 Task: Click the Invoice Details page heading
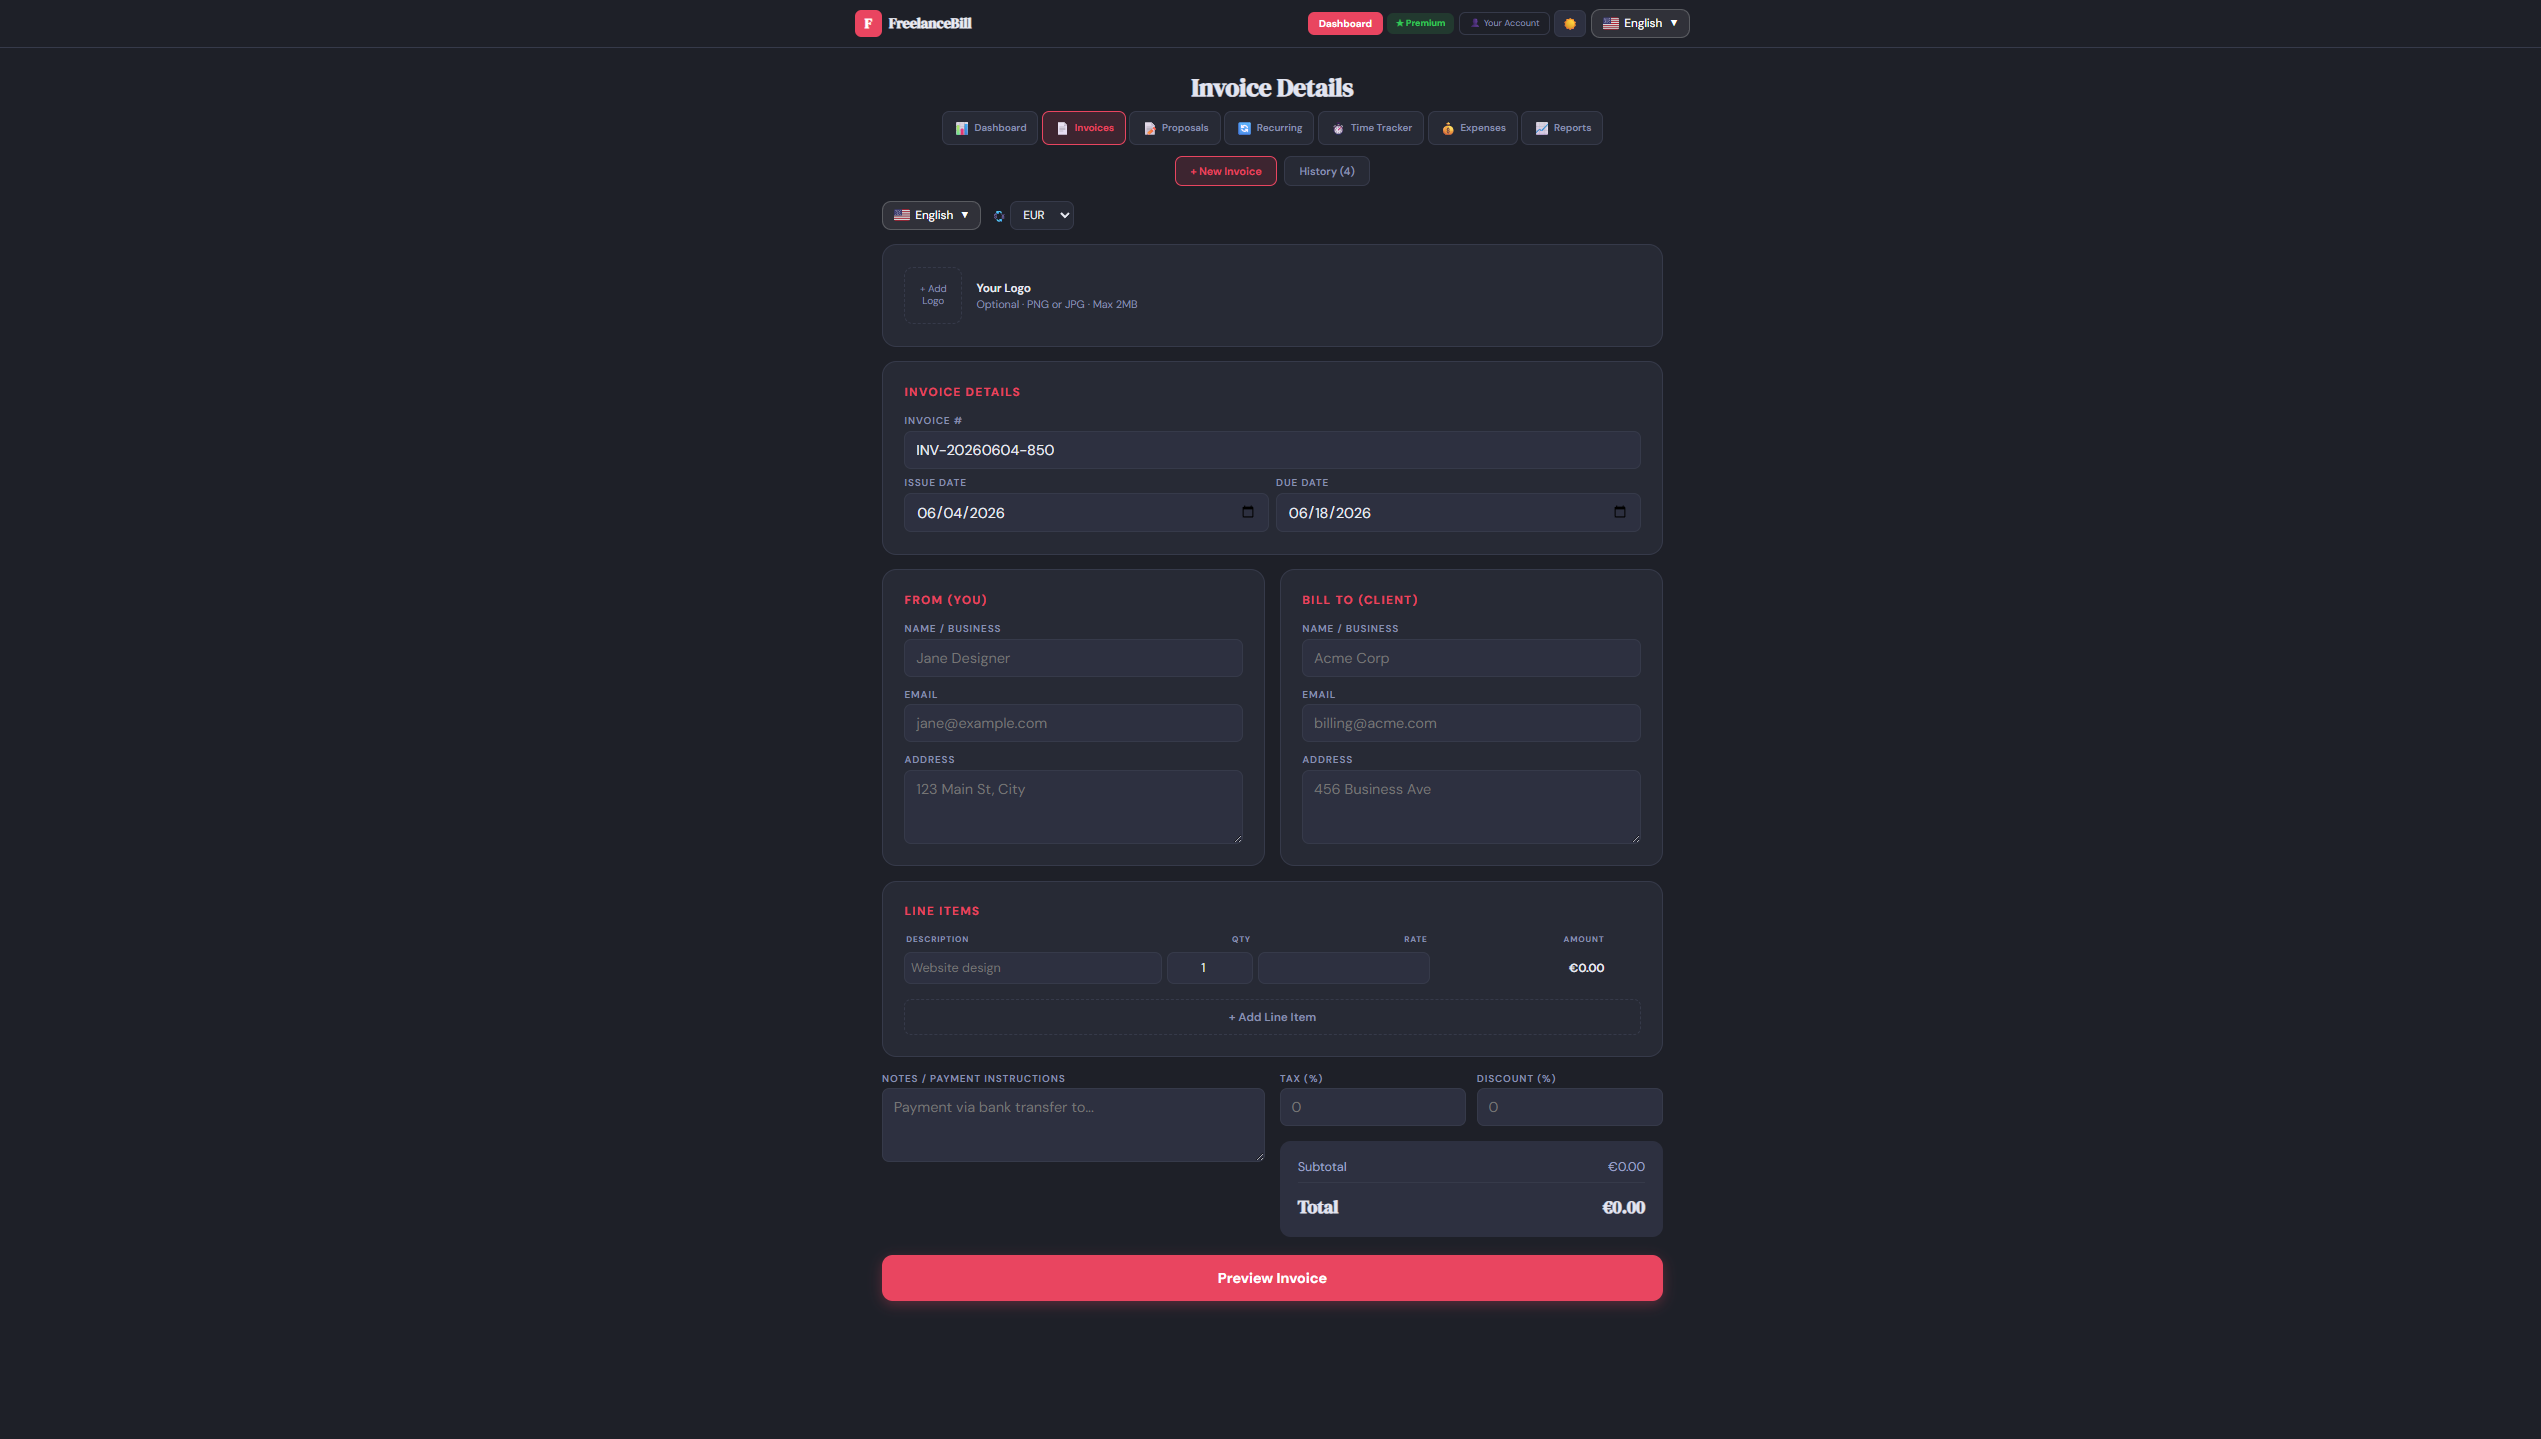point(1271,88)
